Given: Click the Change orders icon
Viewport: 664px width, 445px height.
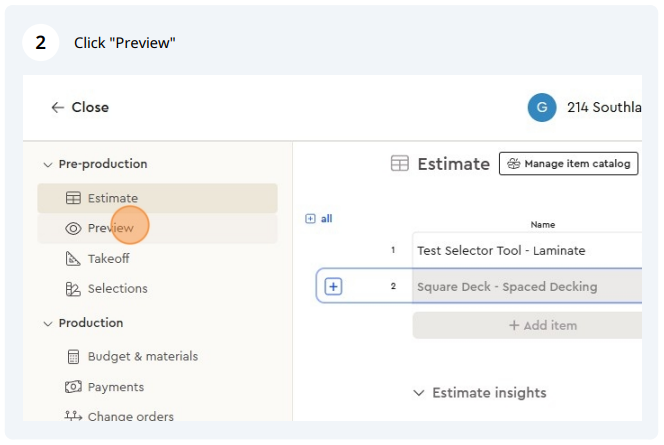Looking at the screenshot, I should (73, 416).
